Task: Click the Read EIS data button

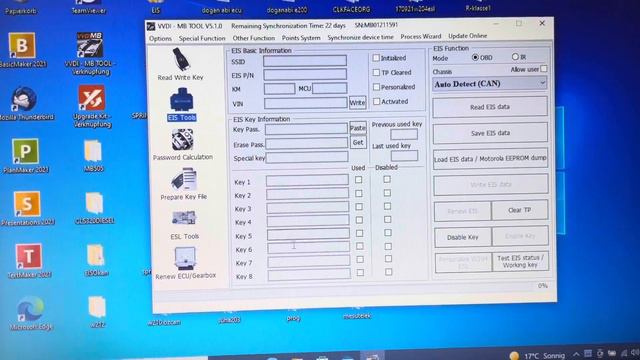Action: click(490, 107)
